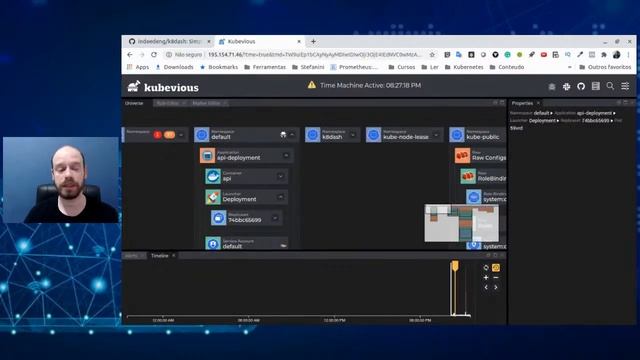Reload the page in browser
640x360 pixels.
(x=154, y=54)
